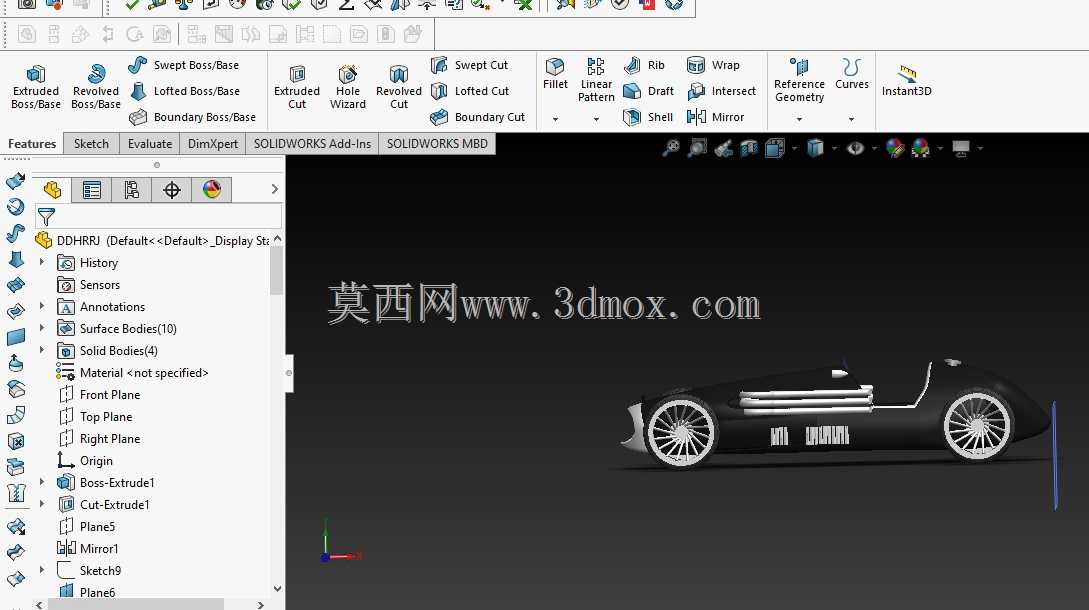This screenshot has height=610, width=1089.
Task: Switch to the SOLIDWORKS MBD tab
Action: (x=437, y=143)
